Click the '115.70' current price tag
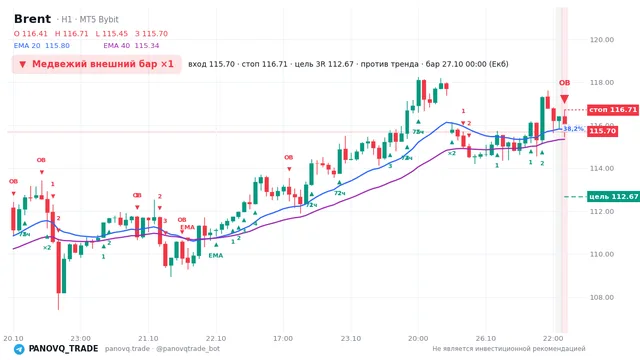Image resolution: width=640 pixels, height=360 pixels. [602, 131]
